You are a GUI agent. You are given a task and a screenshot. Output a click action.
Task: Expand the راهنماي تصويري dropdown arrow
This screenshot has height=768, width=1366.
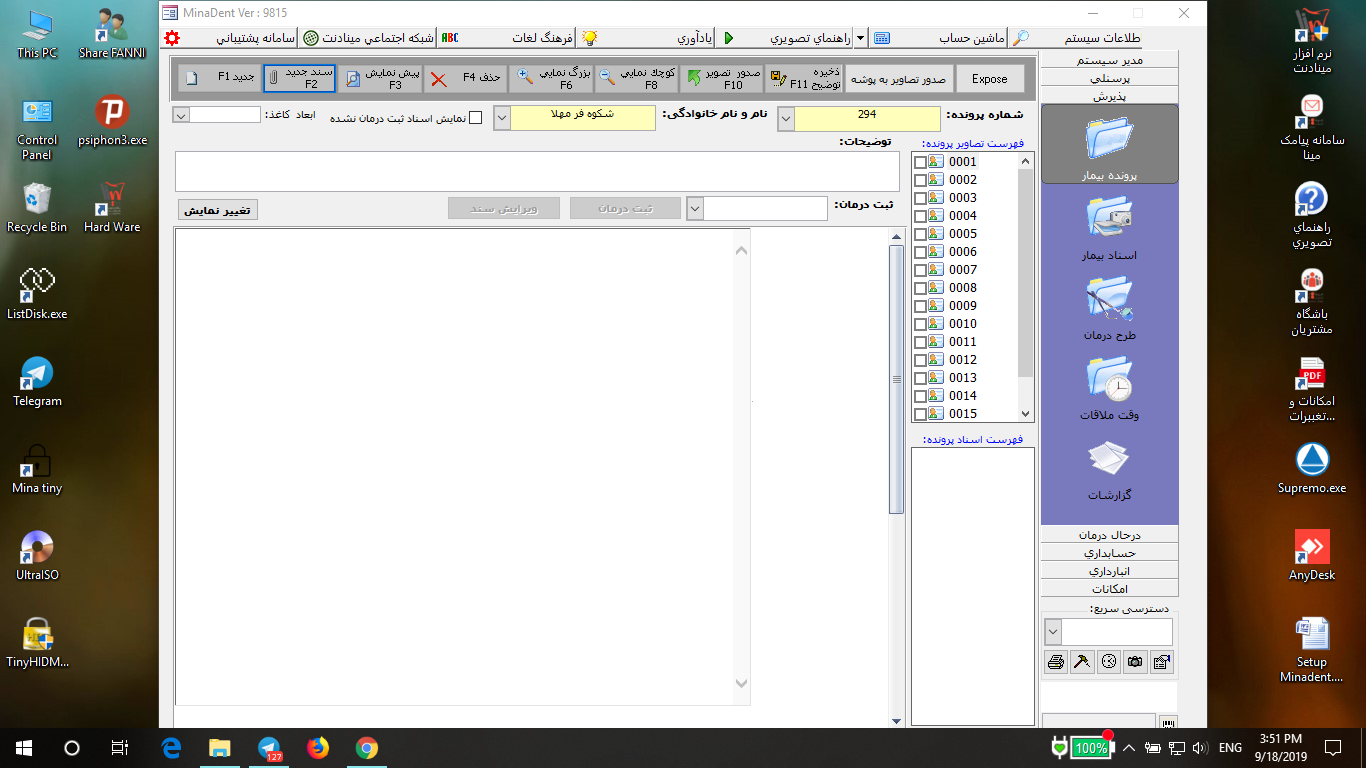point(860,38)
